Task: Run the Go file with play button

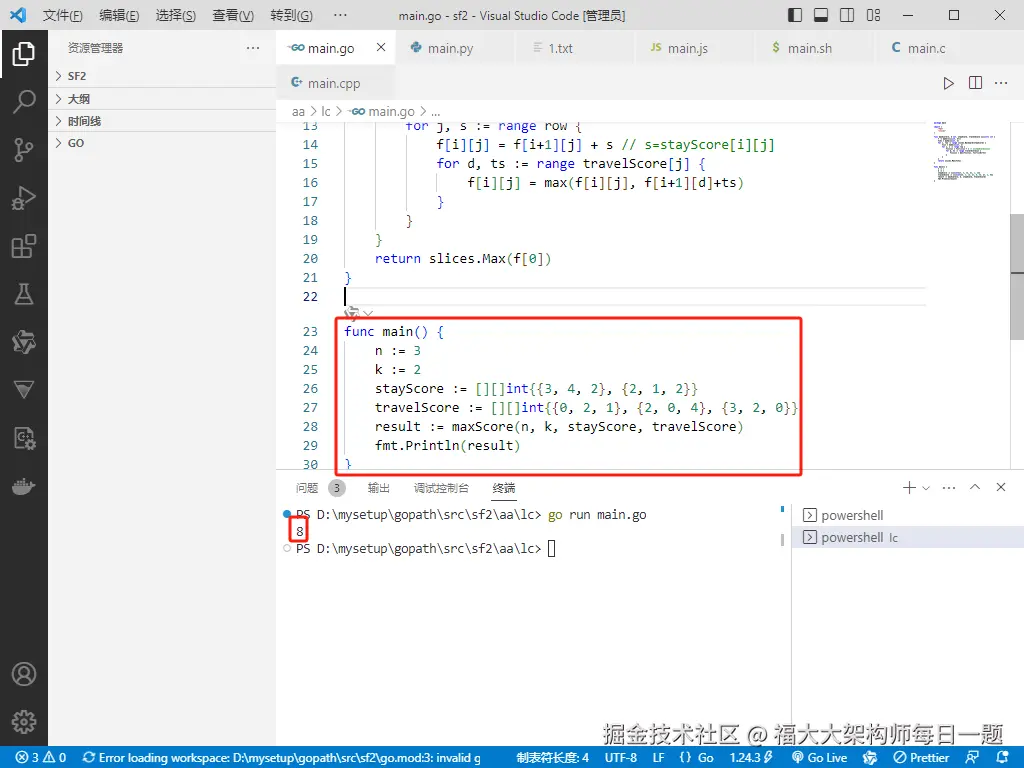Action: click(948, 83)
